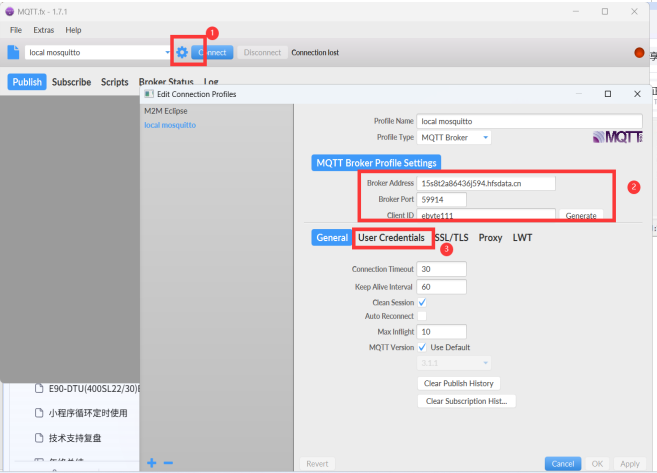Click the red connection status indicator
The height and width of the screenshot is (473, 657).
(x=640, y=52)
